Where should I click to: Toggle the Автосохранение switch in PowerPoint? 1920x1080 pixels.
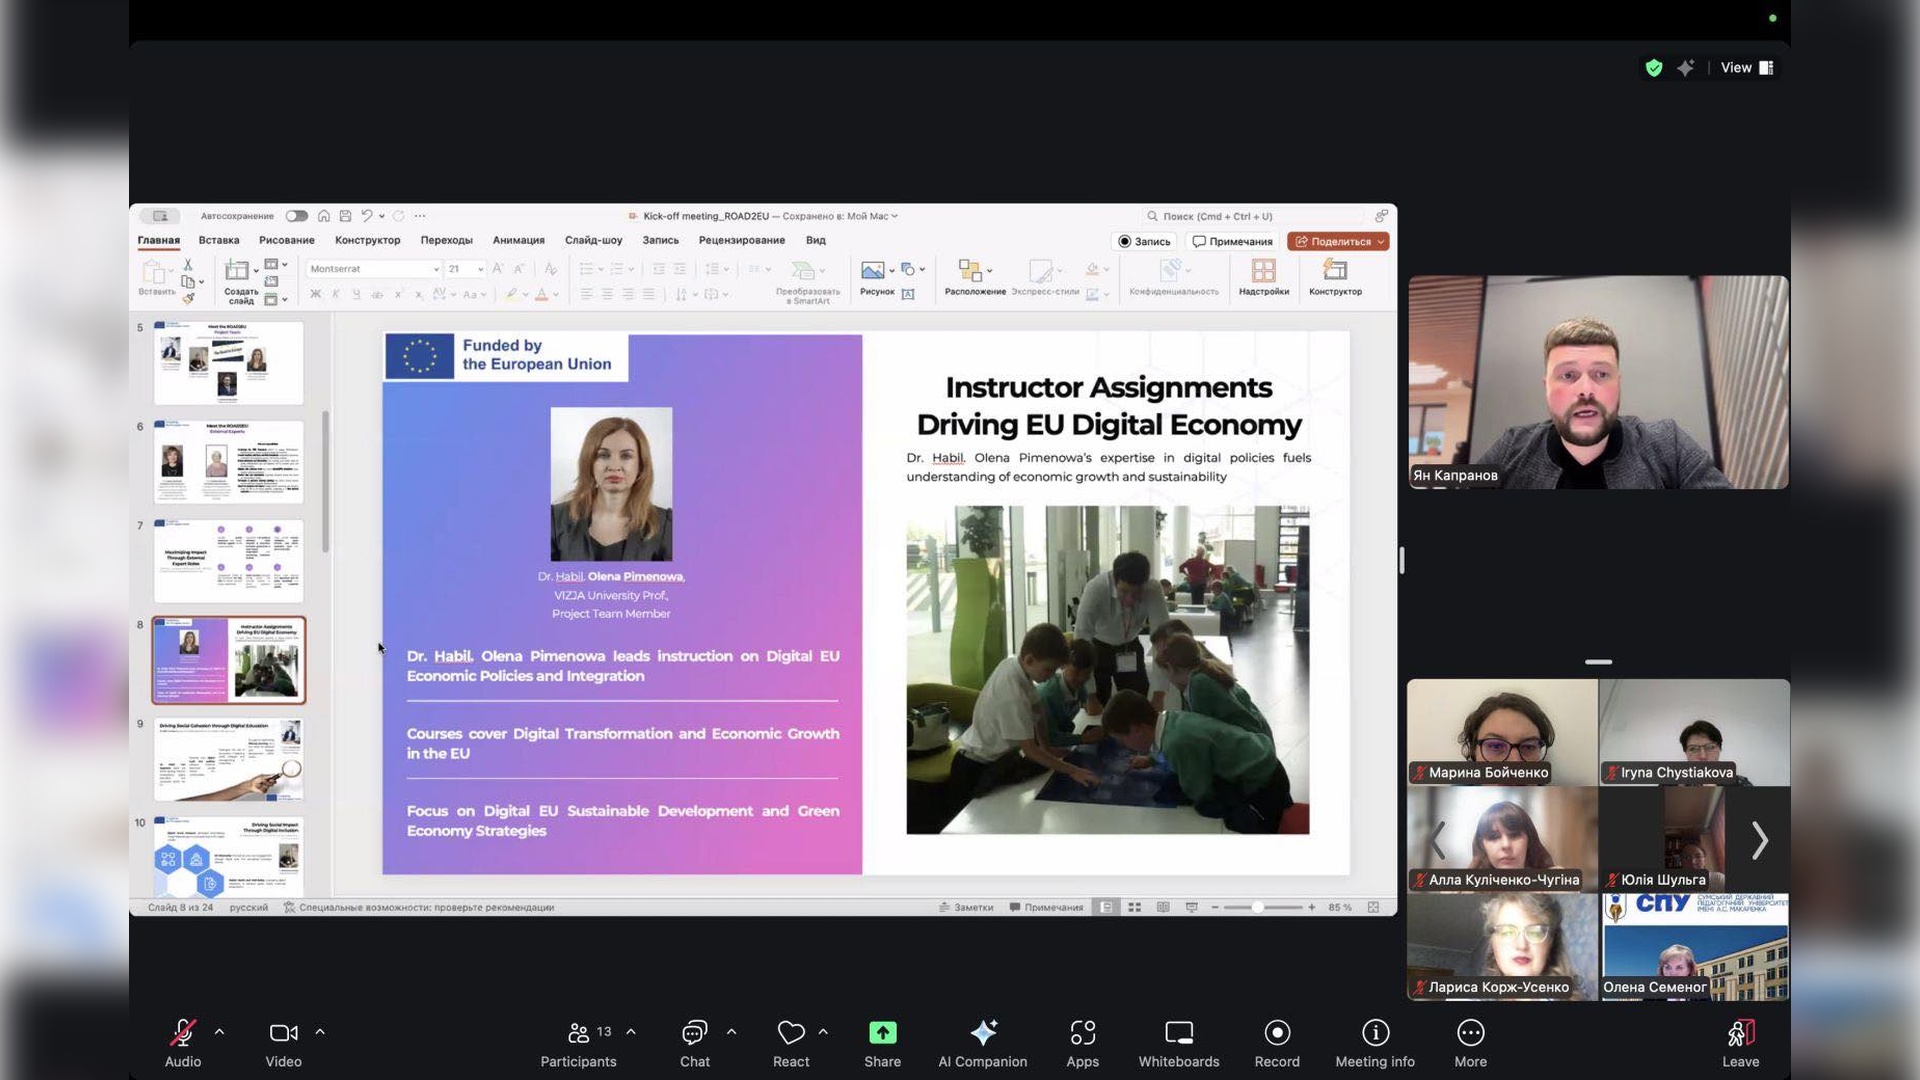[x=297, y=216]
